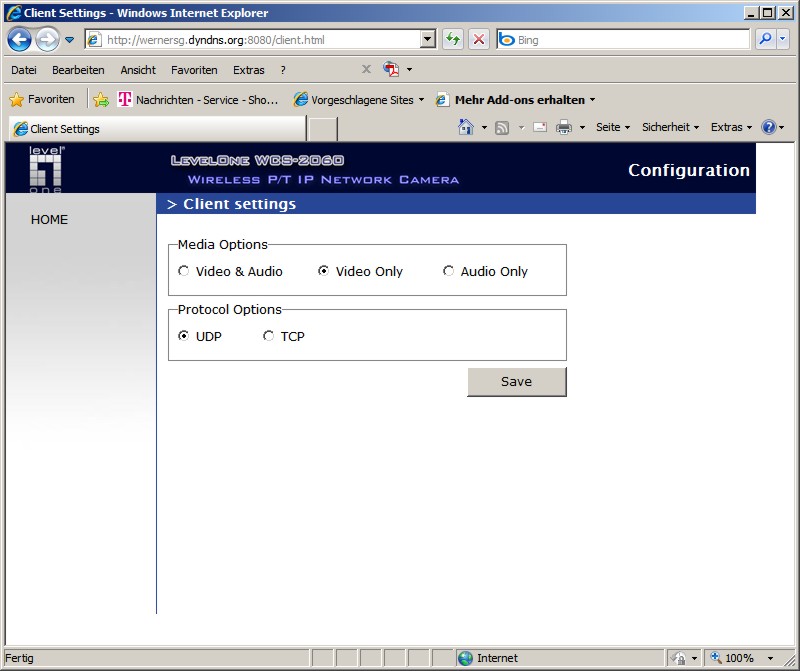Open the Favoriten star button

42,100
